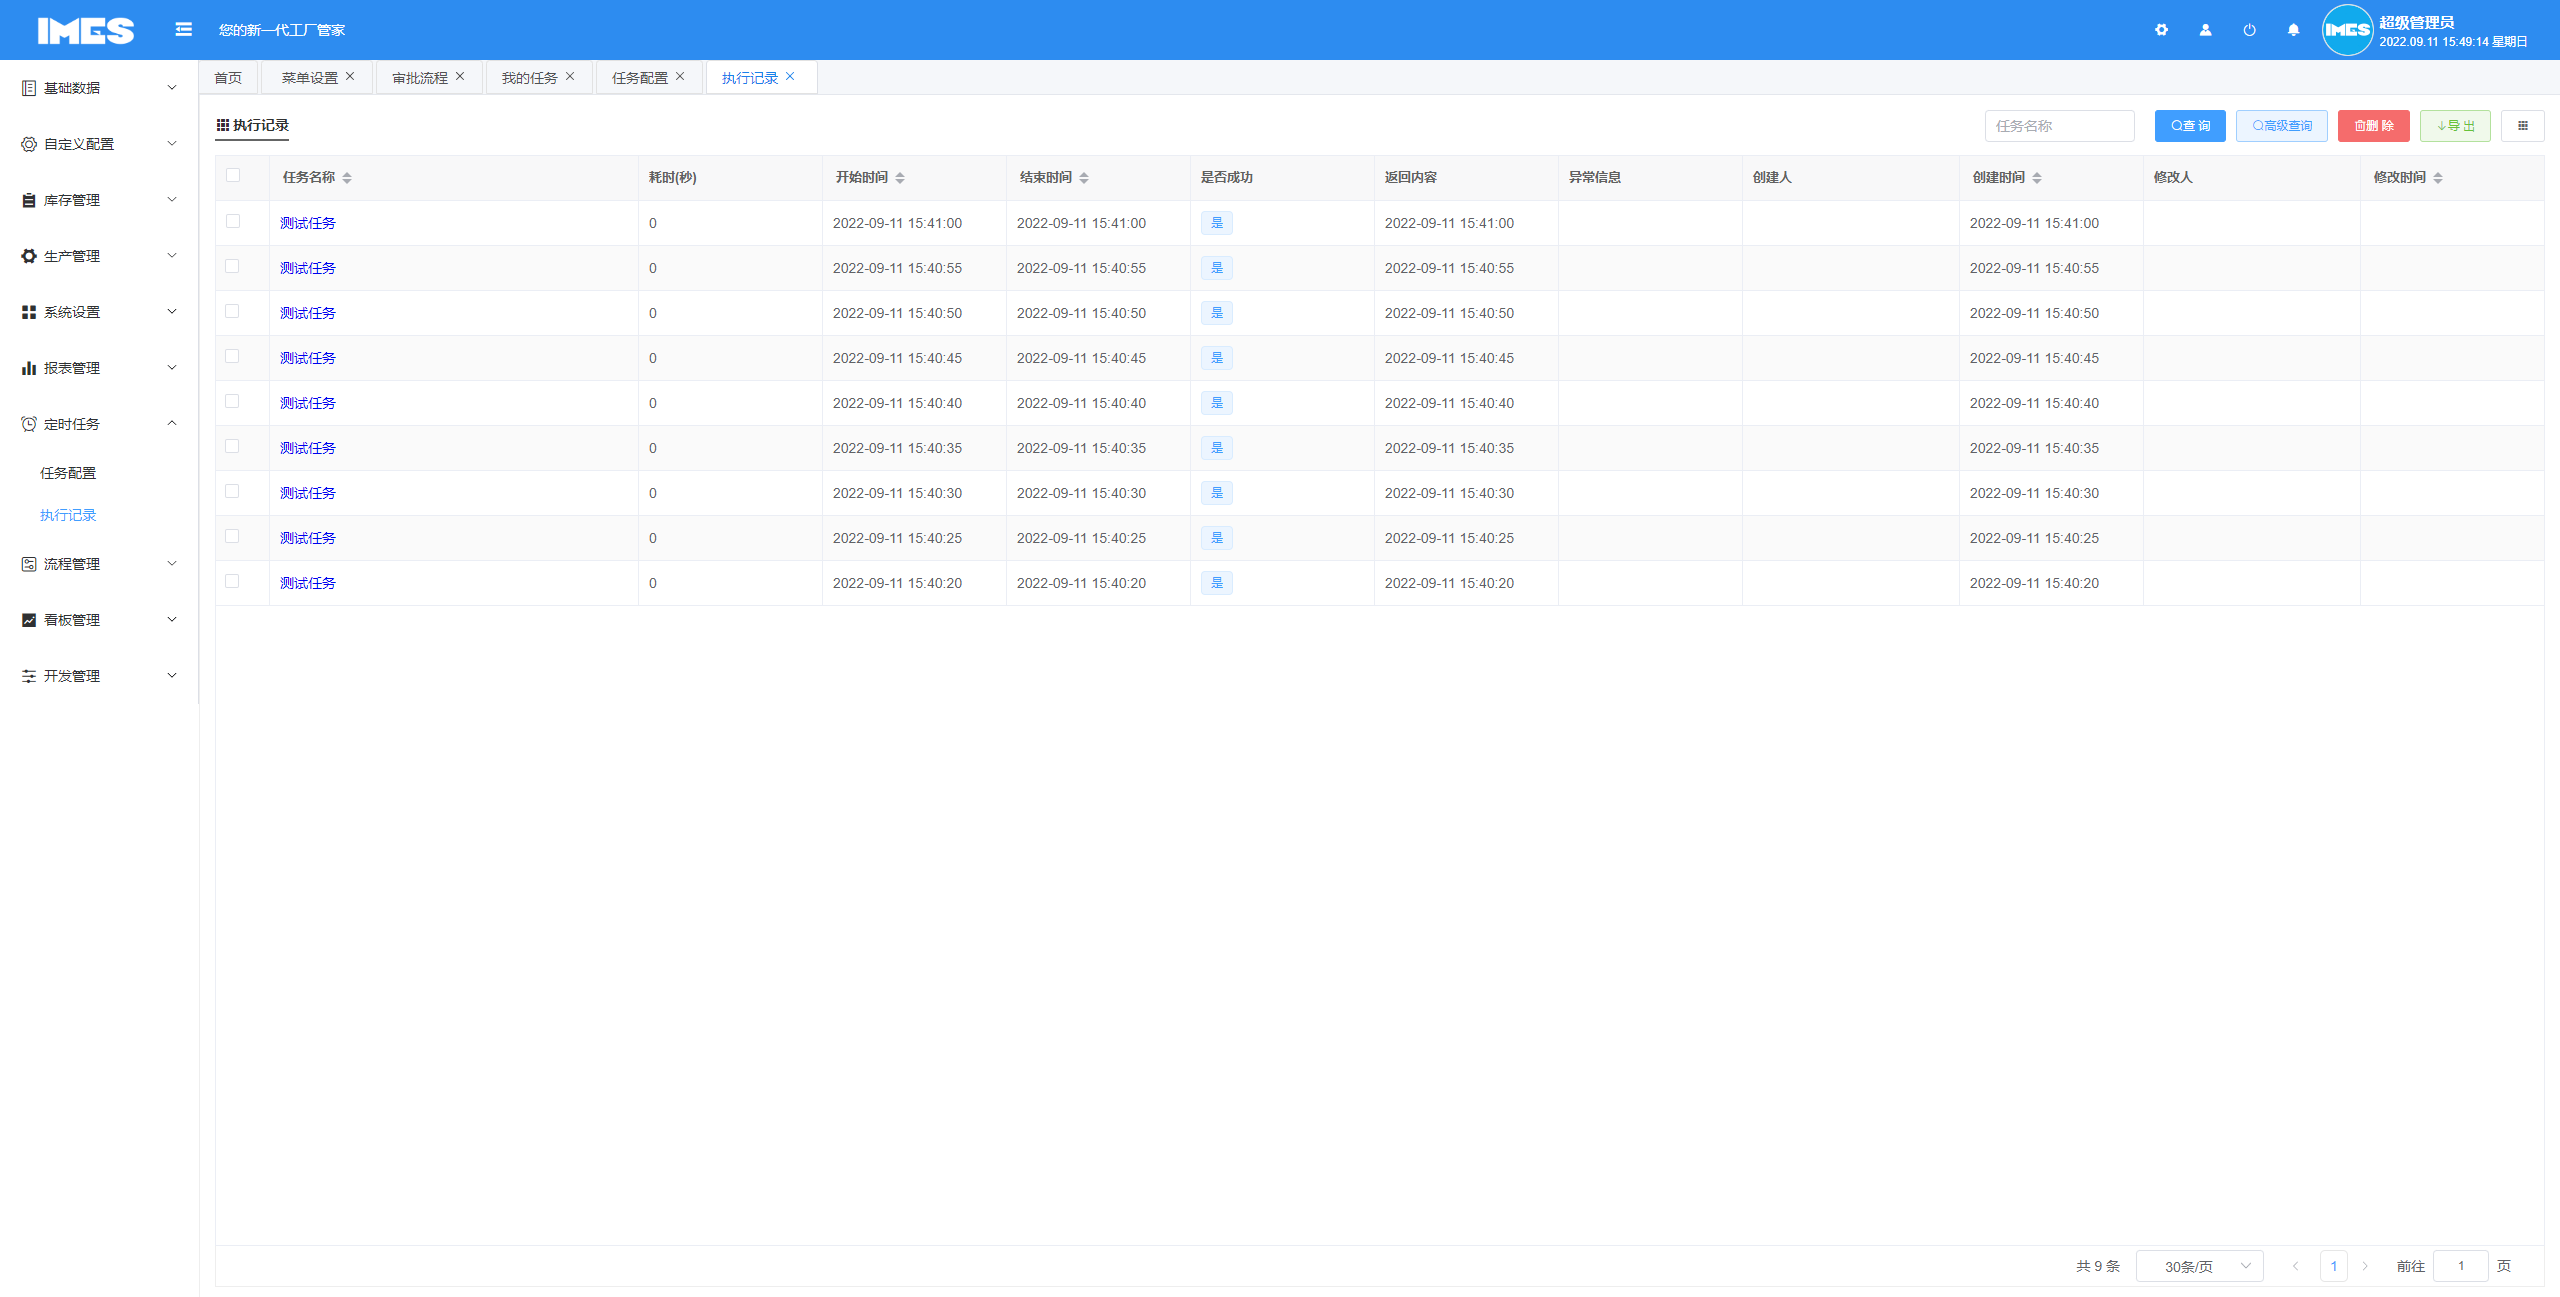Sort by 修改时间 column arrows

(x=2438, y=178)
